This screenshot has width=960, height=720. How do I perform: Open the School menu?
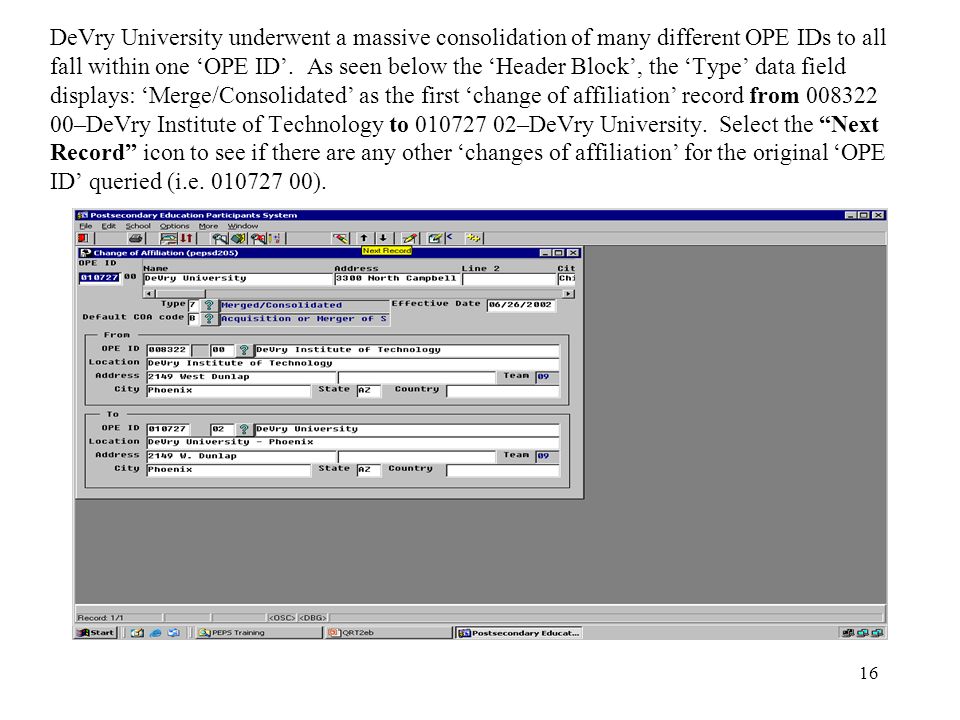tap(138, 226)
